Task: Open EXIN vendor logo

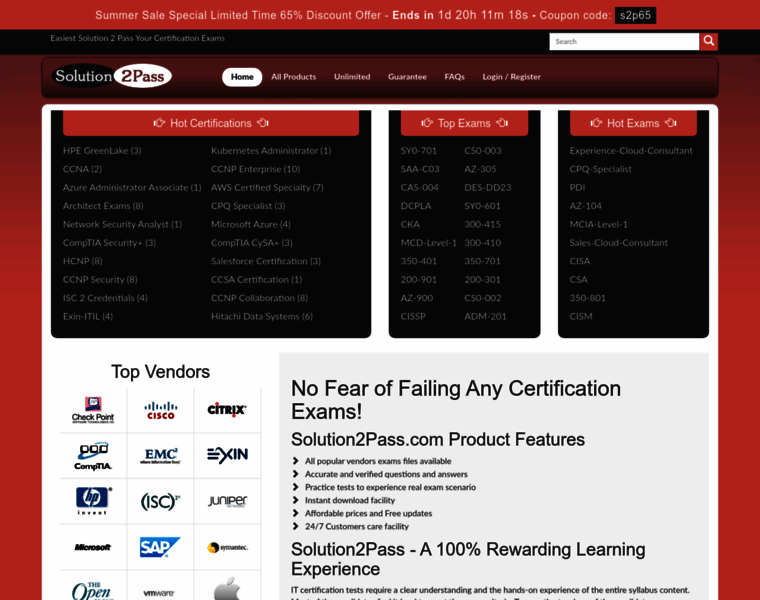Action: [x=227, y=455]
